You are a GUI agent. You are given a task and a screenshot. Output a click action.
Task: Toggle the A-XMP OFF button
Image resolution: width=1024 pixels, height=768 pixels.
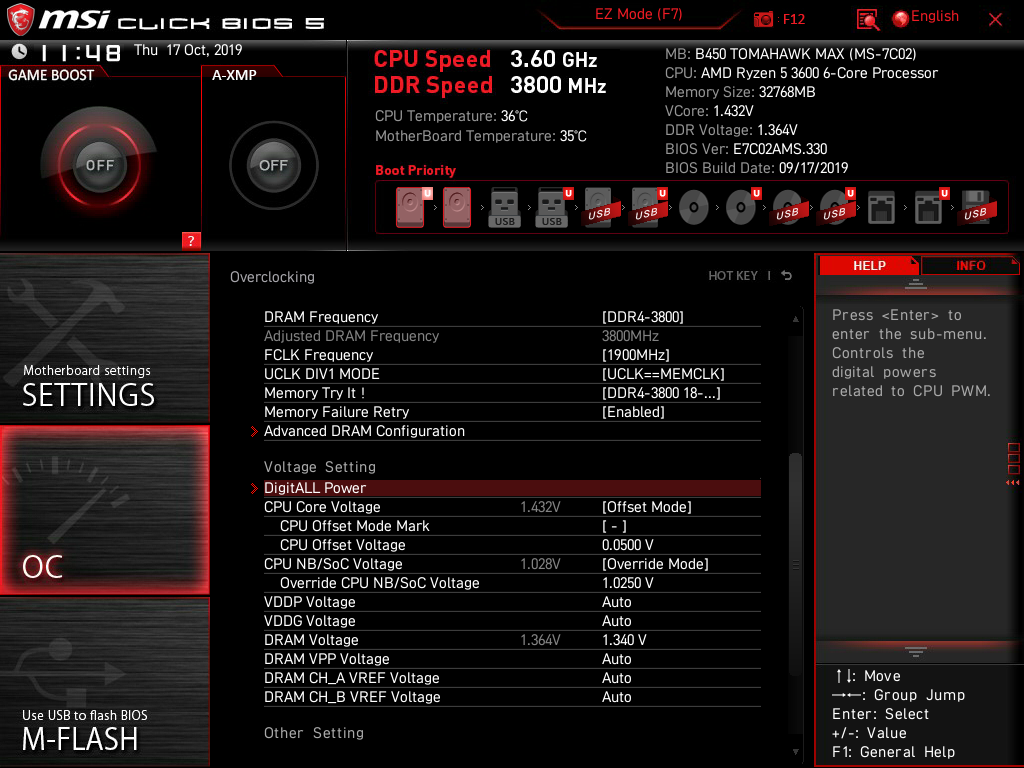tap(273, 165)
